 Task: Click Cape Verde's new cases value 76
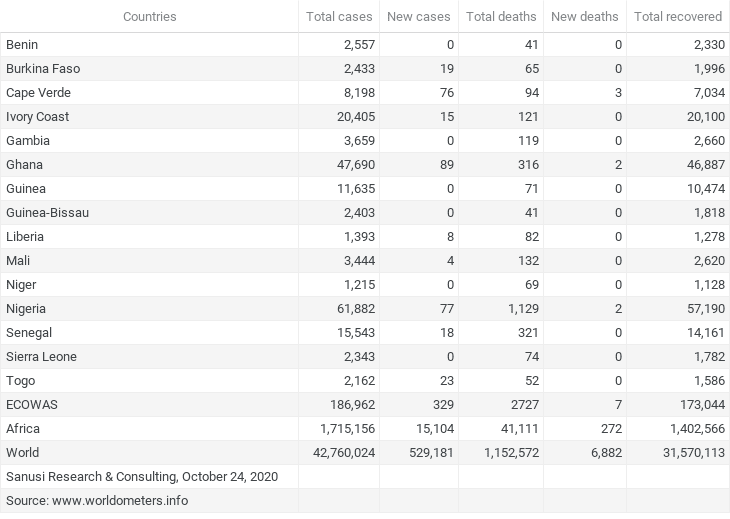[x=447, y=93]
